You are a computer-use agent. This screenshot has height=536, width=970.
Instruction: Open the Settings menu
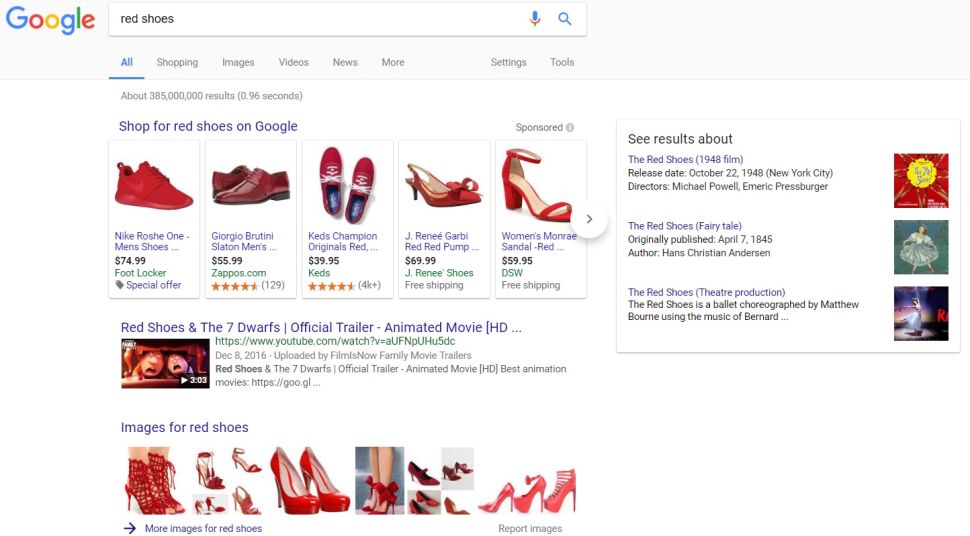pos(509,63)
